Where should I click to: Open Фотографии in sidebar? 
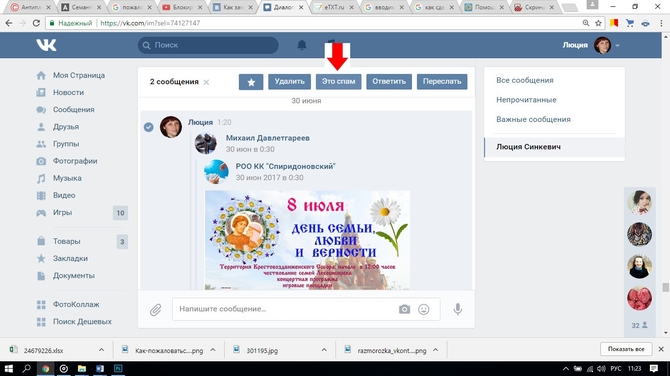pyautogui.click(x=75, y=161)
